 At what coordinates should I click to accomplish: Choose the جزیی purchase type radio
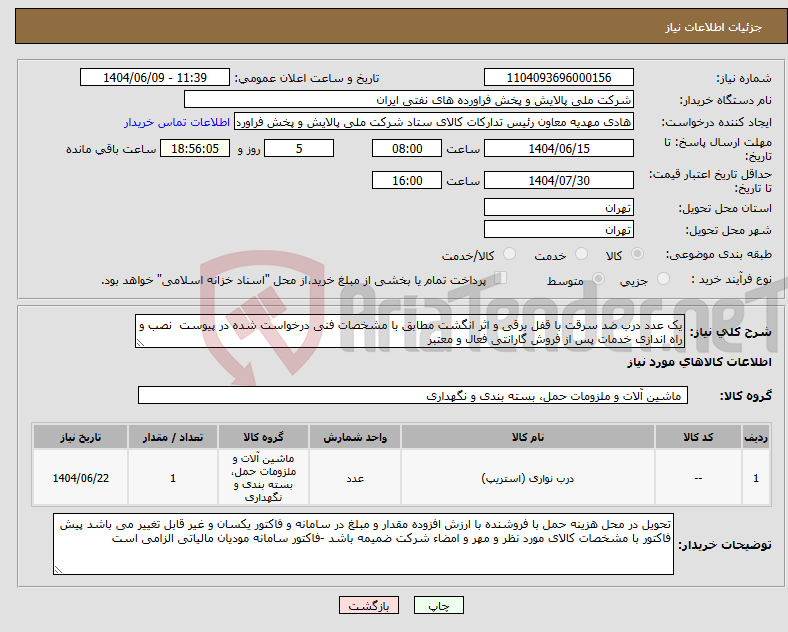663,279
